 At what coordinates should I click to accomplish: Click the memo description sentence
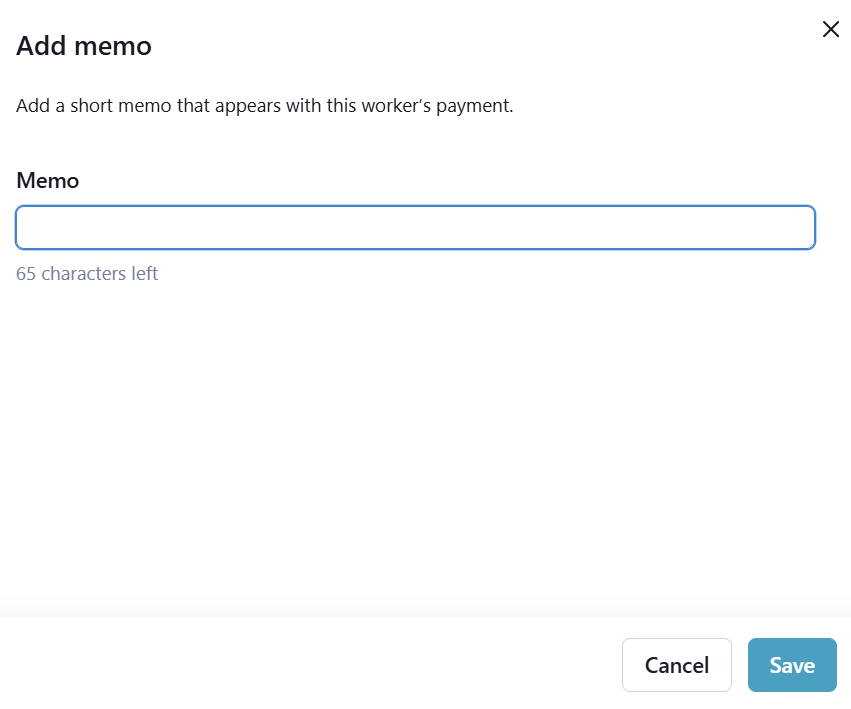tap(264, 105)
